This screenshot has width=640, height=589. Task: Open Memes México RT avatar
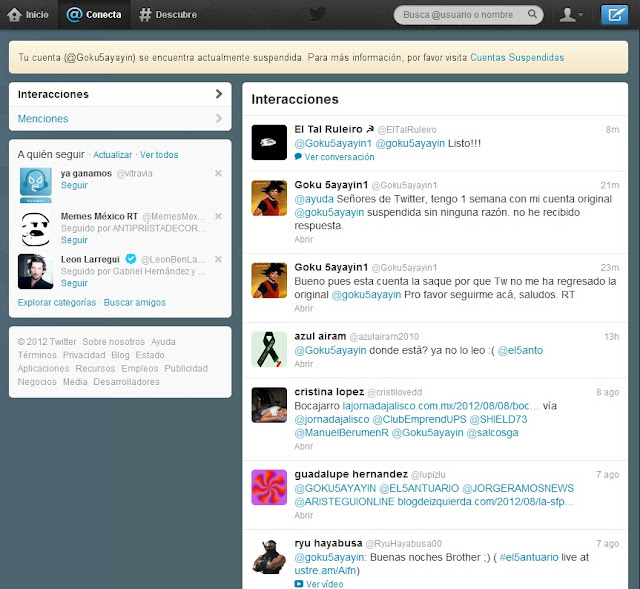(x=36, y=229)
